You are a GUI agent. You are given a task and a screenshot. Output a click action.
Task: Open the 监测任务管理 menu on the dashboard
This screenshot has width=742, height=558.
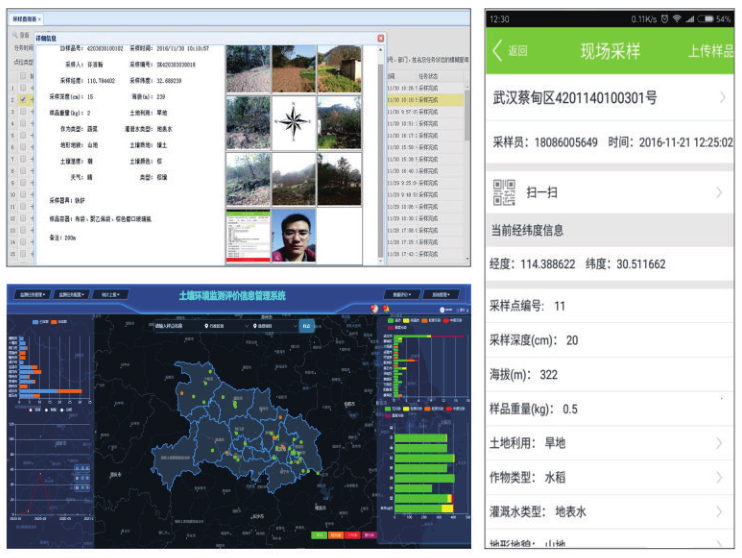click(32, 294)
